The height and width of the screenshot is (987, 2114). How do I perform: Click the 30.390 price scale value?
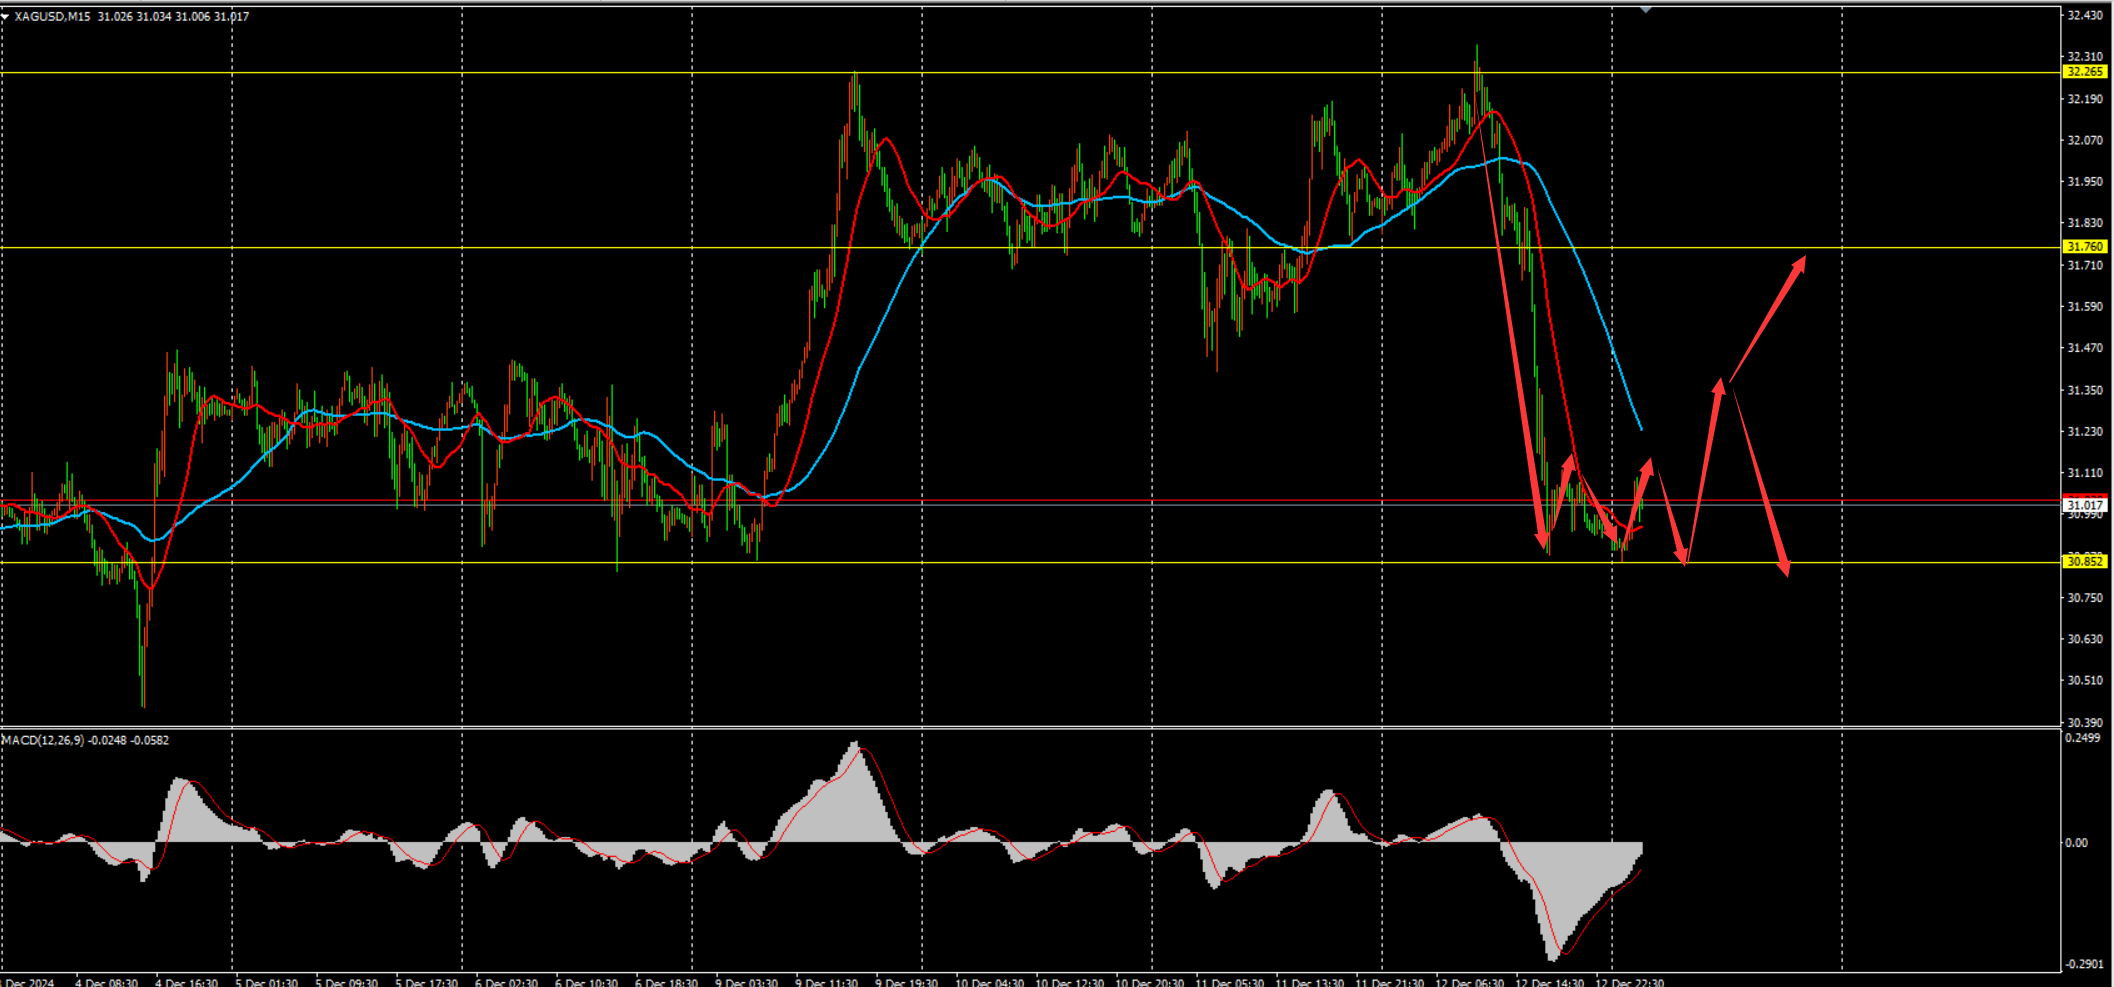[x=2085, y=722]
